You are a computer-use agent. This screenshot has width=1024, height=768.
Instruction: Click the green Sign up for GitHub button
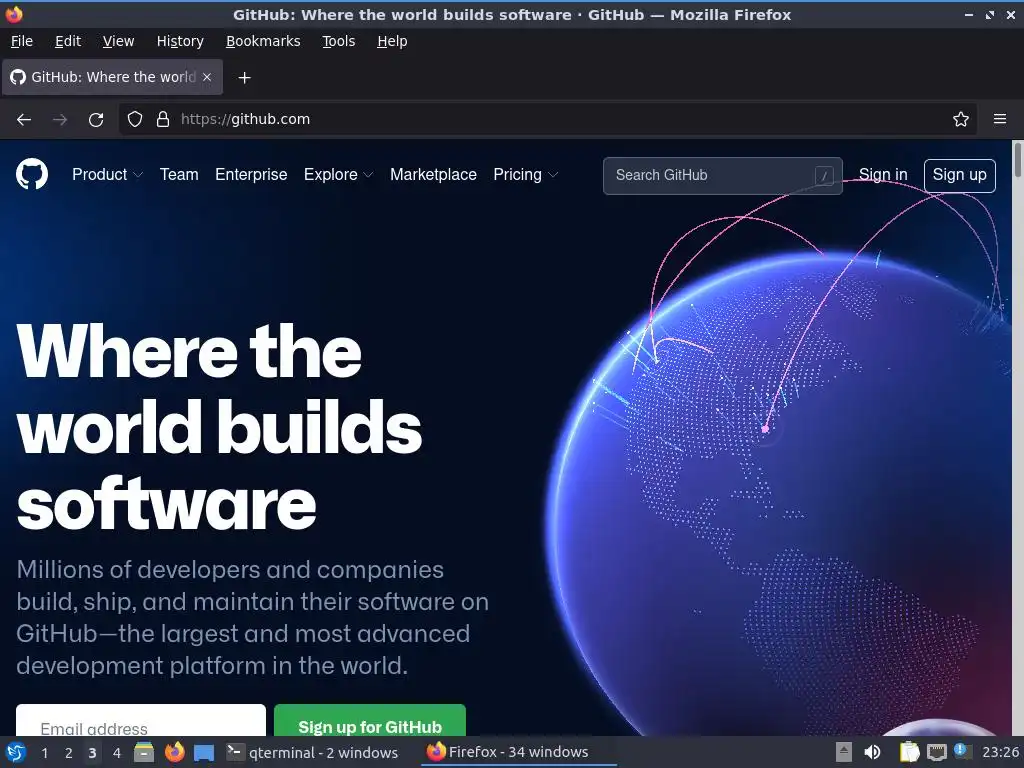pos(370,721)
